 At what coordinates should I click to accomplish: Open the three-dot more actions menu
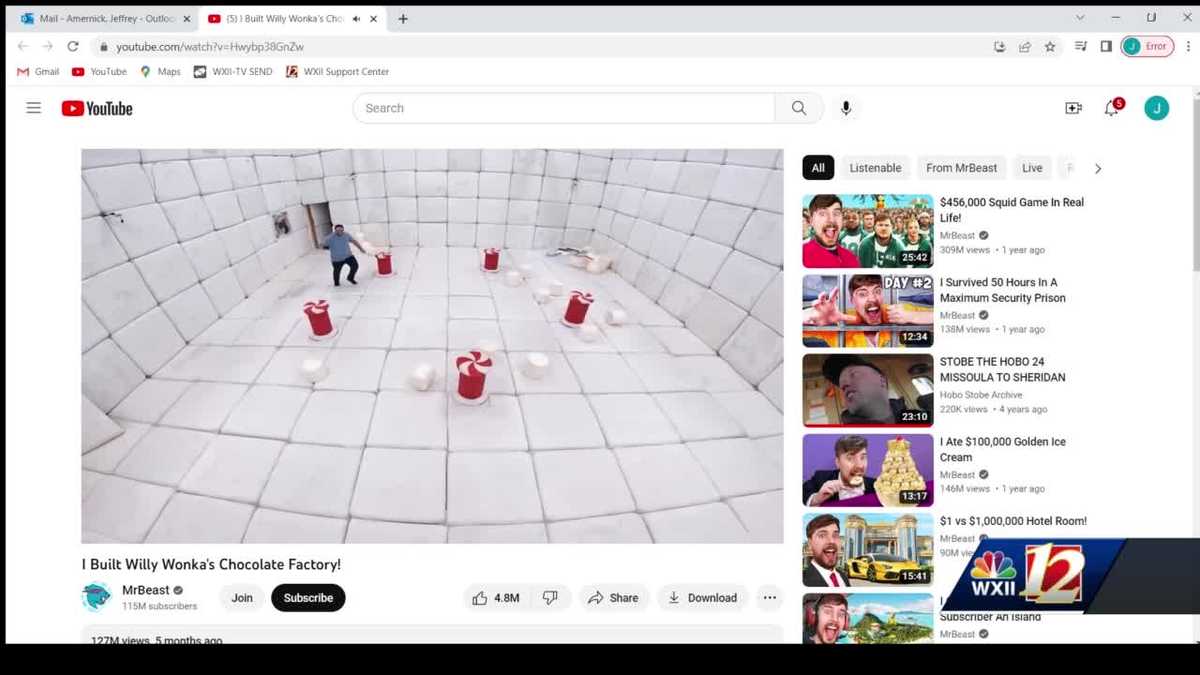769,597
